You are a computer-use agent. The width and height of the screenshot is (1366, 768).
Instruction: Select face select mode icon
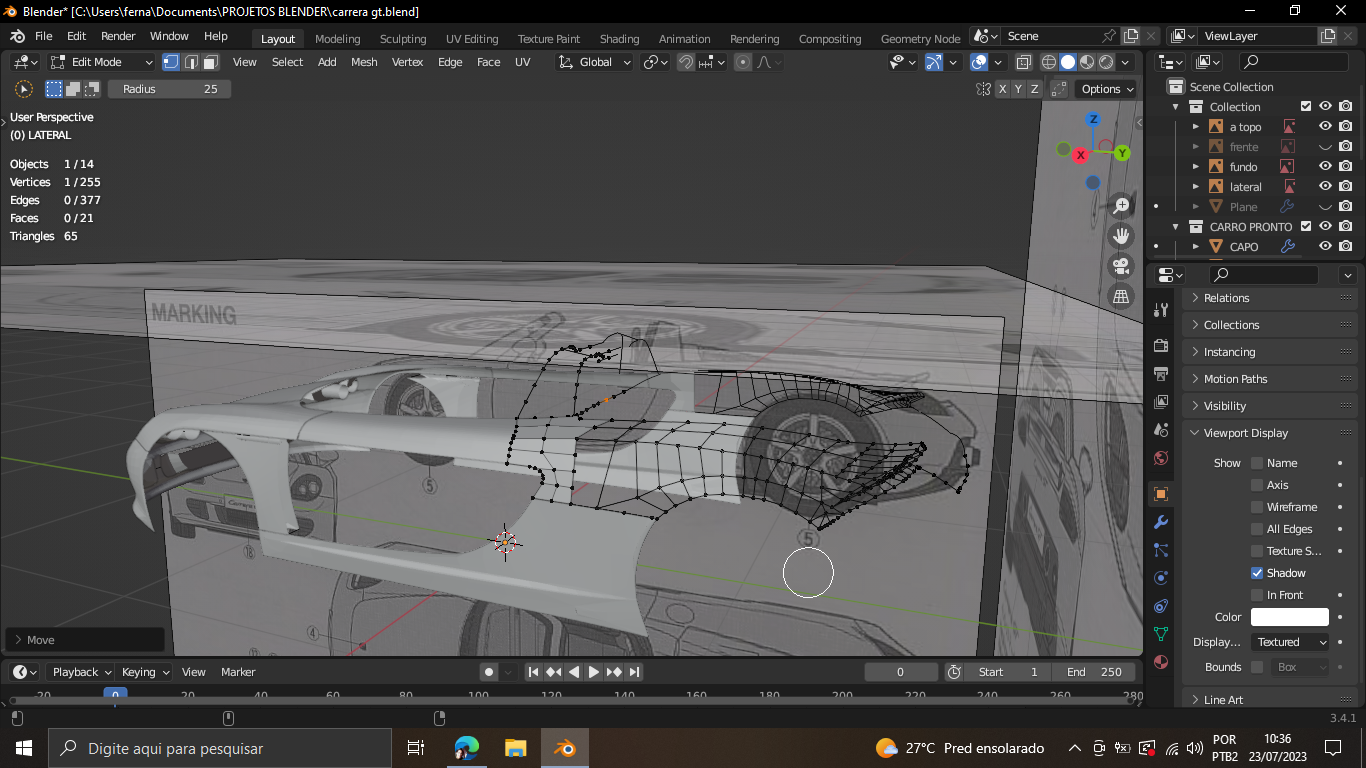point(210,62)
